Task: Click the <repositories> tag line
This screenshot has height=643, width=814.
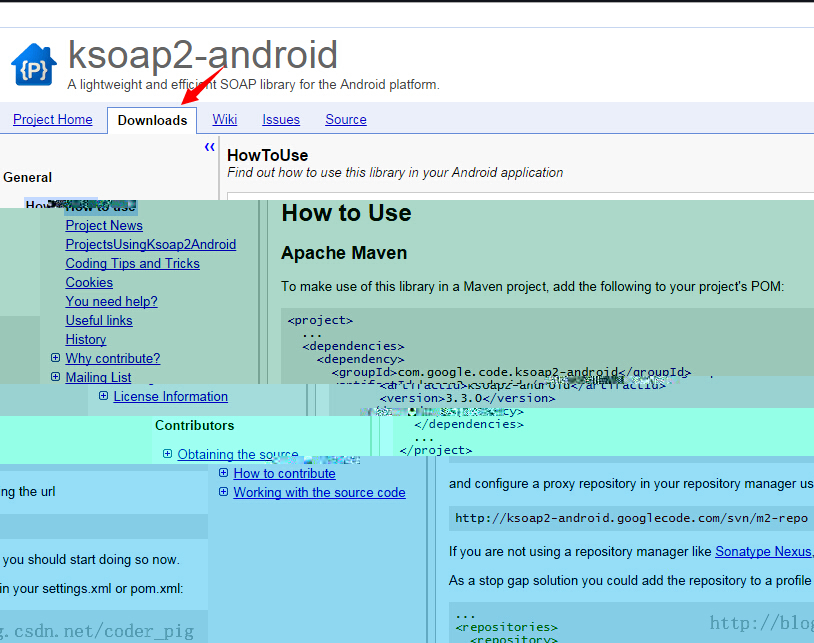Action: (x=506, y=627)
